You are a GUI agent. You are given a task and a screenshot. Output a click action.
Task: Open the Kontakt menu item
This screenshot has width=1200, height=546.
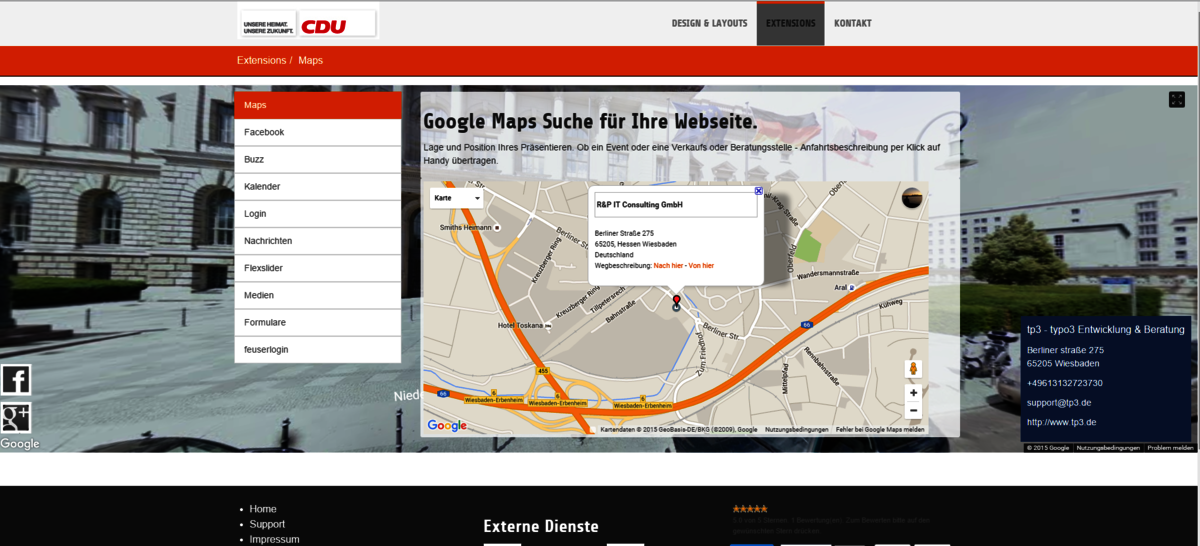pos(852,23)
